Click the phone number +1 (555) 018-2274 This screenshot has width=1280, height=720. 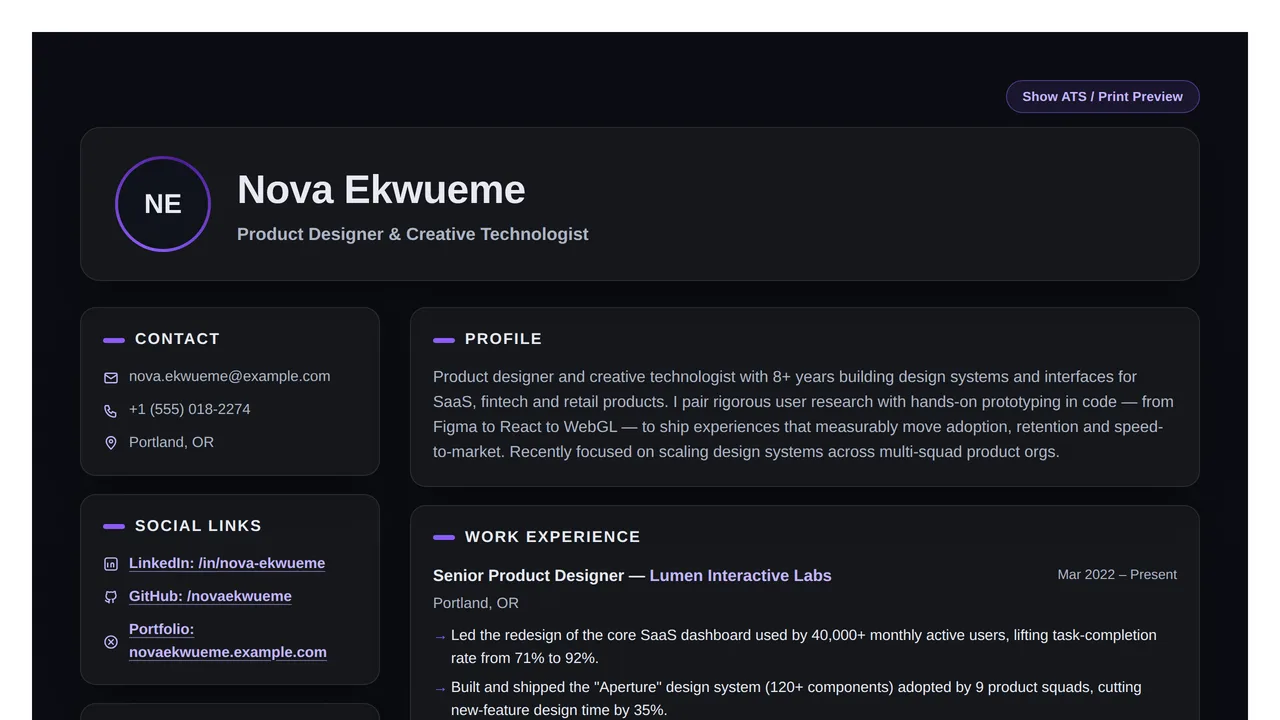coord(190,409)
